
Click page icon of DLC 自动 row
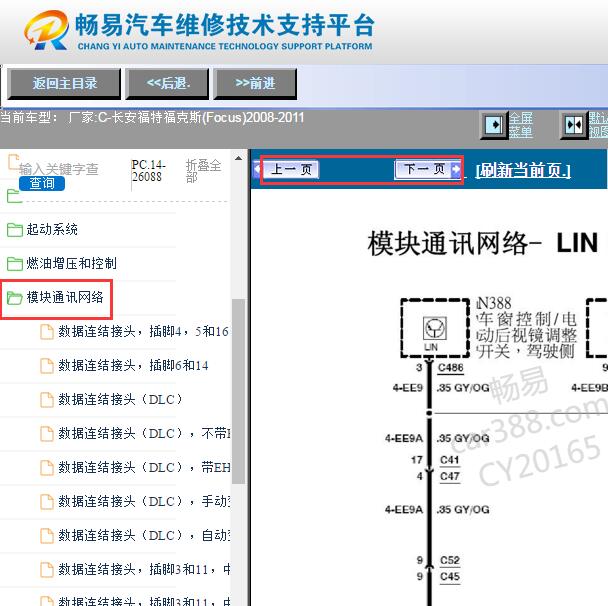pyautogui.click(x=47, y=536)
